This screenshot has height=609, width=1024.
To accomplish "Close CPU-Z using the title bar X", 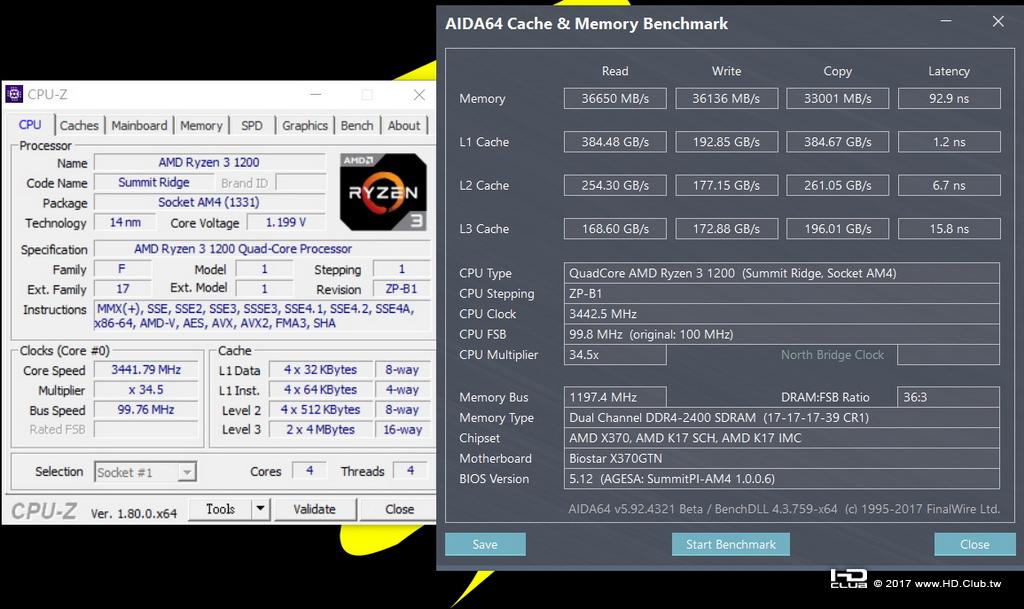I will (x=419, y=95).
